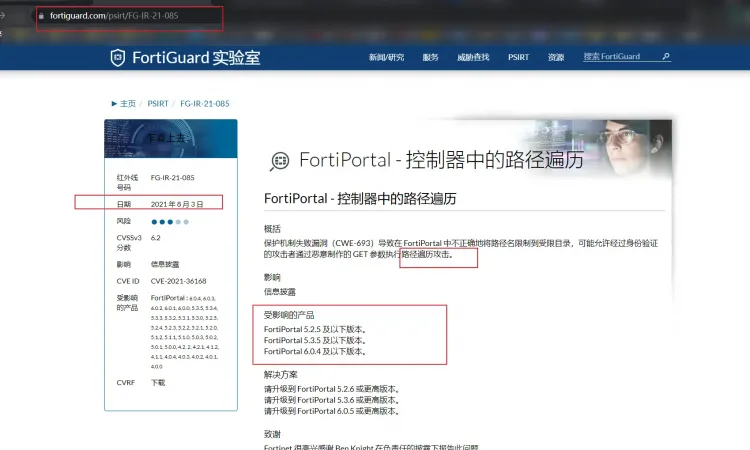
Task: Open the 服务 menu
Action: 430,57
